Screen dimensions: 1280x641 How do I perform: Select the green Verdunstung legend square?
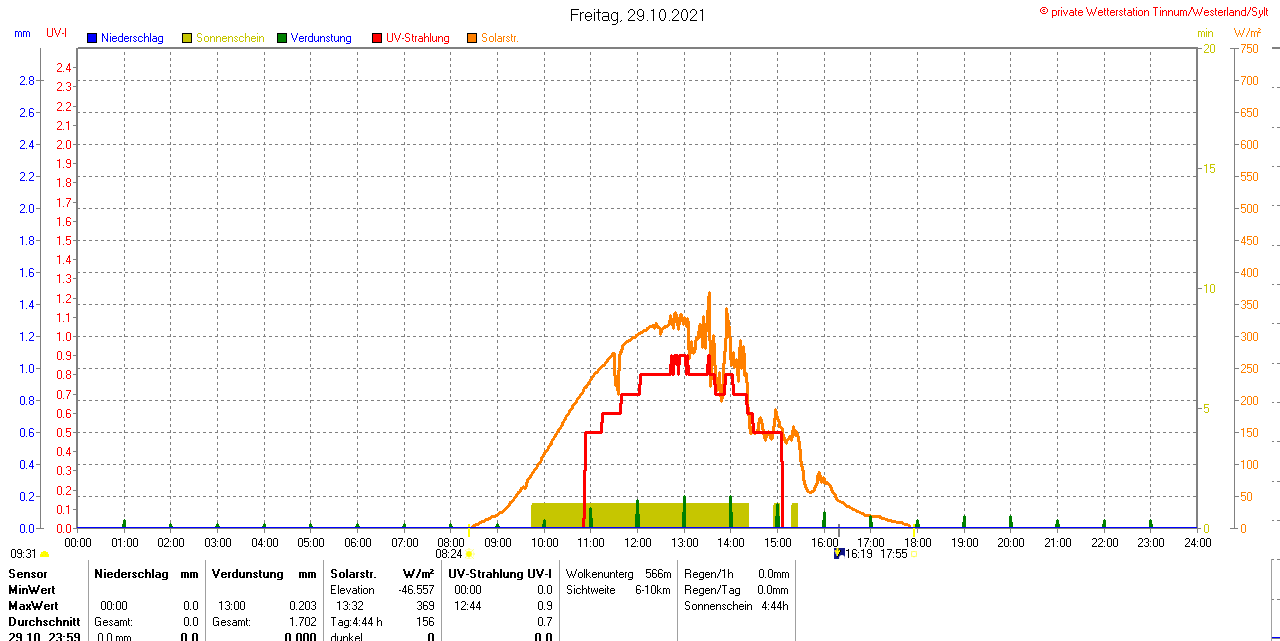click(x=282, y=39)
